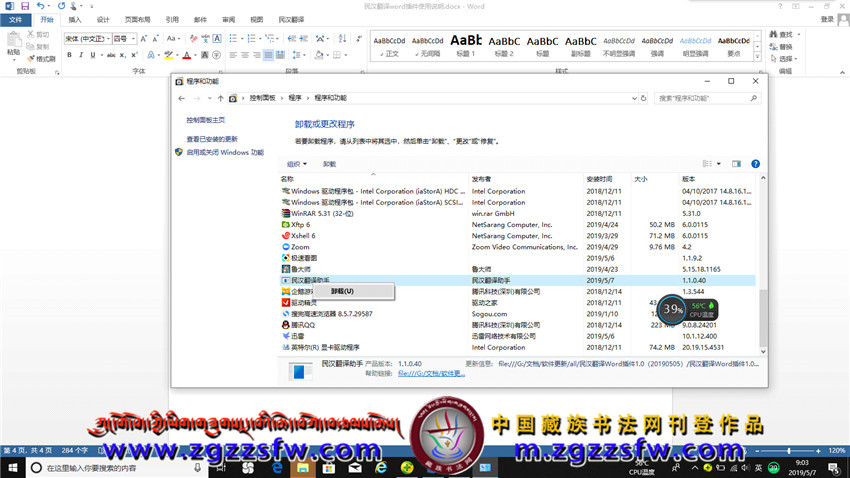Select align-left paragraph alignment in Word
The width and height of the screenshot is (850, 478).
coord(233,55)
